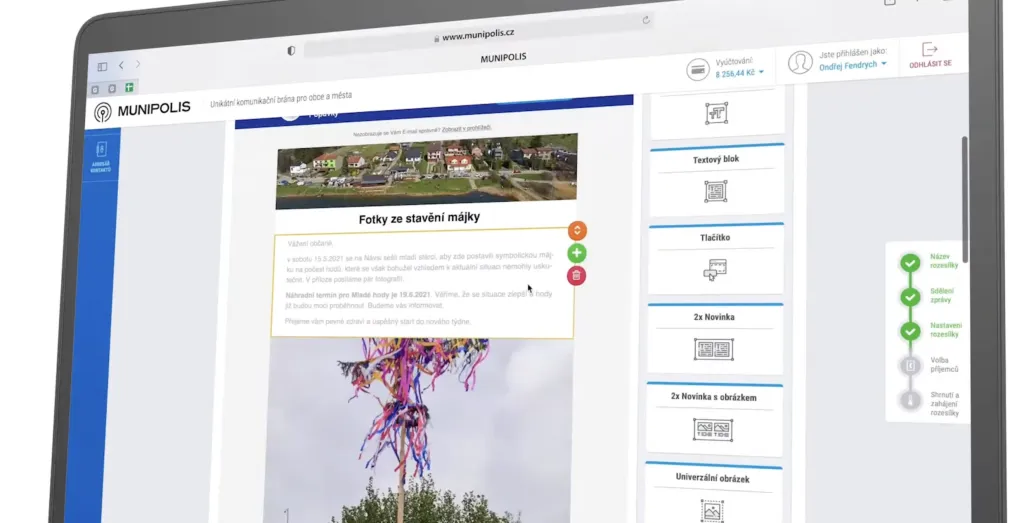Image resolution: width=1024 pixels, height=523 pixels.
Task: Click the Volba příjemců step marker
Action: coord(910,366)
